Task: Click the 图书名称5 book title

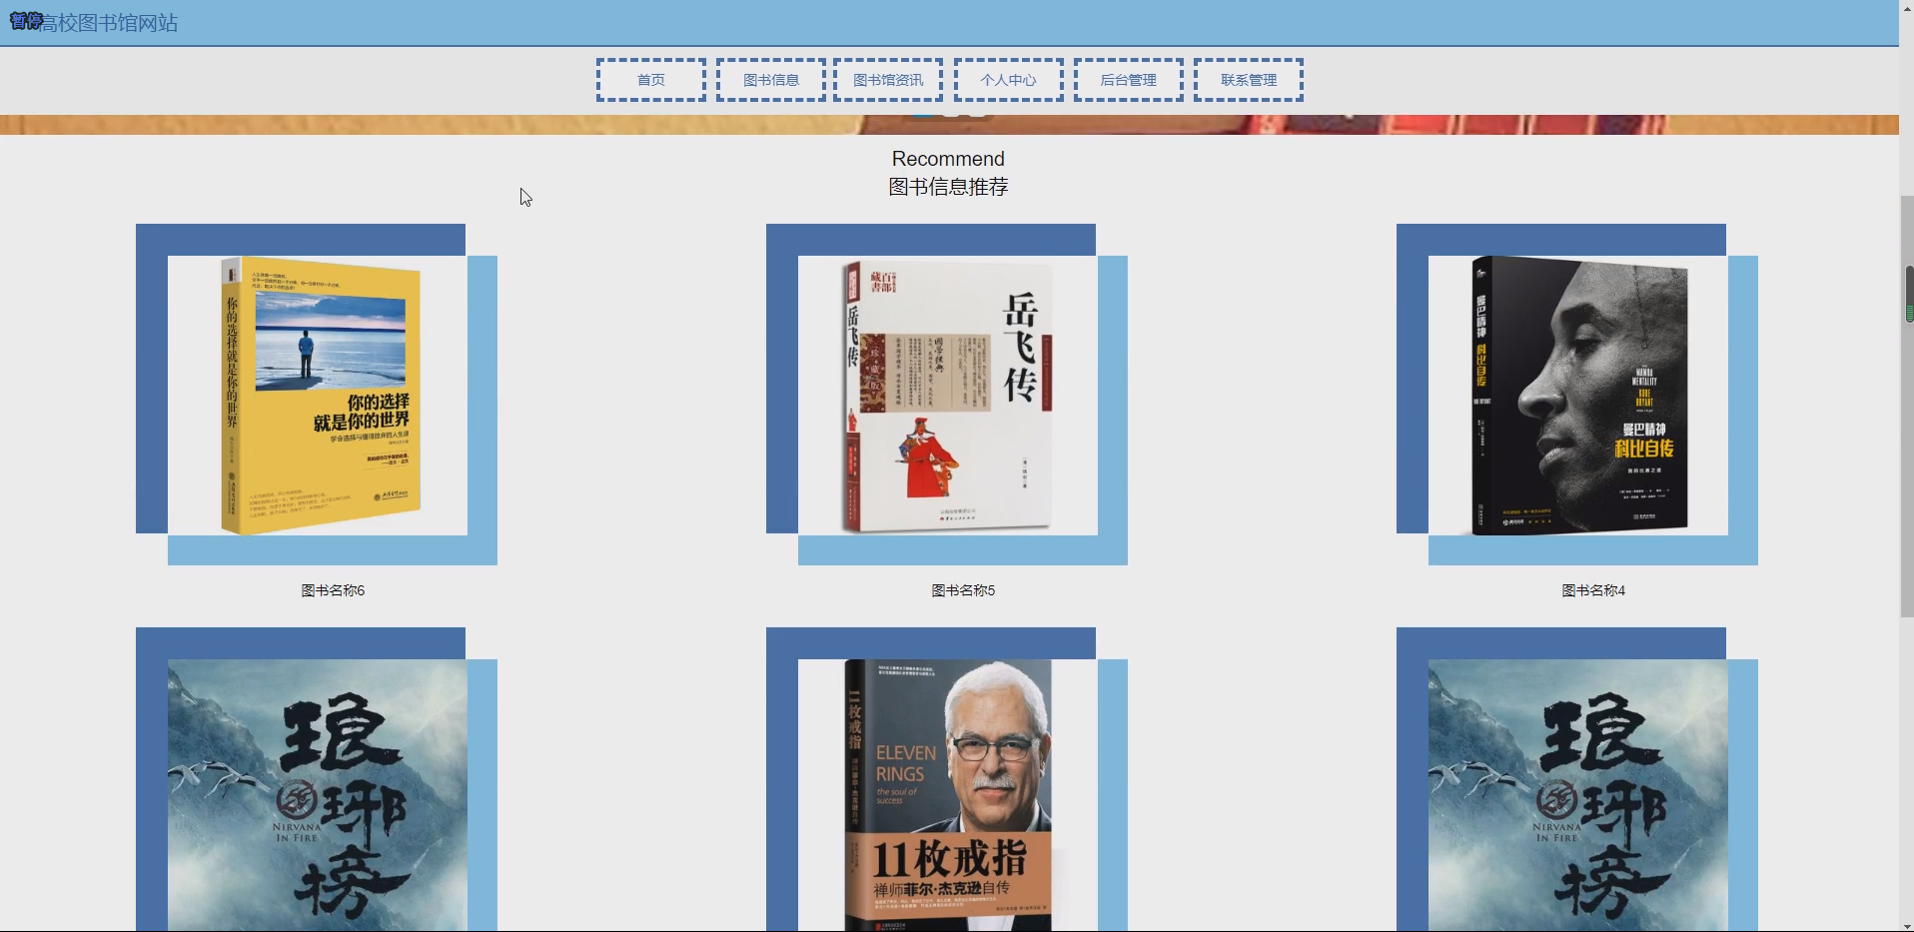Action: click(963, 590)
